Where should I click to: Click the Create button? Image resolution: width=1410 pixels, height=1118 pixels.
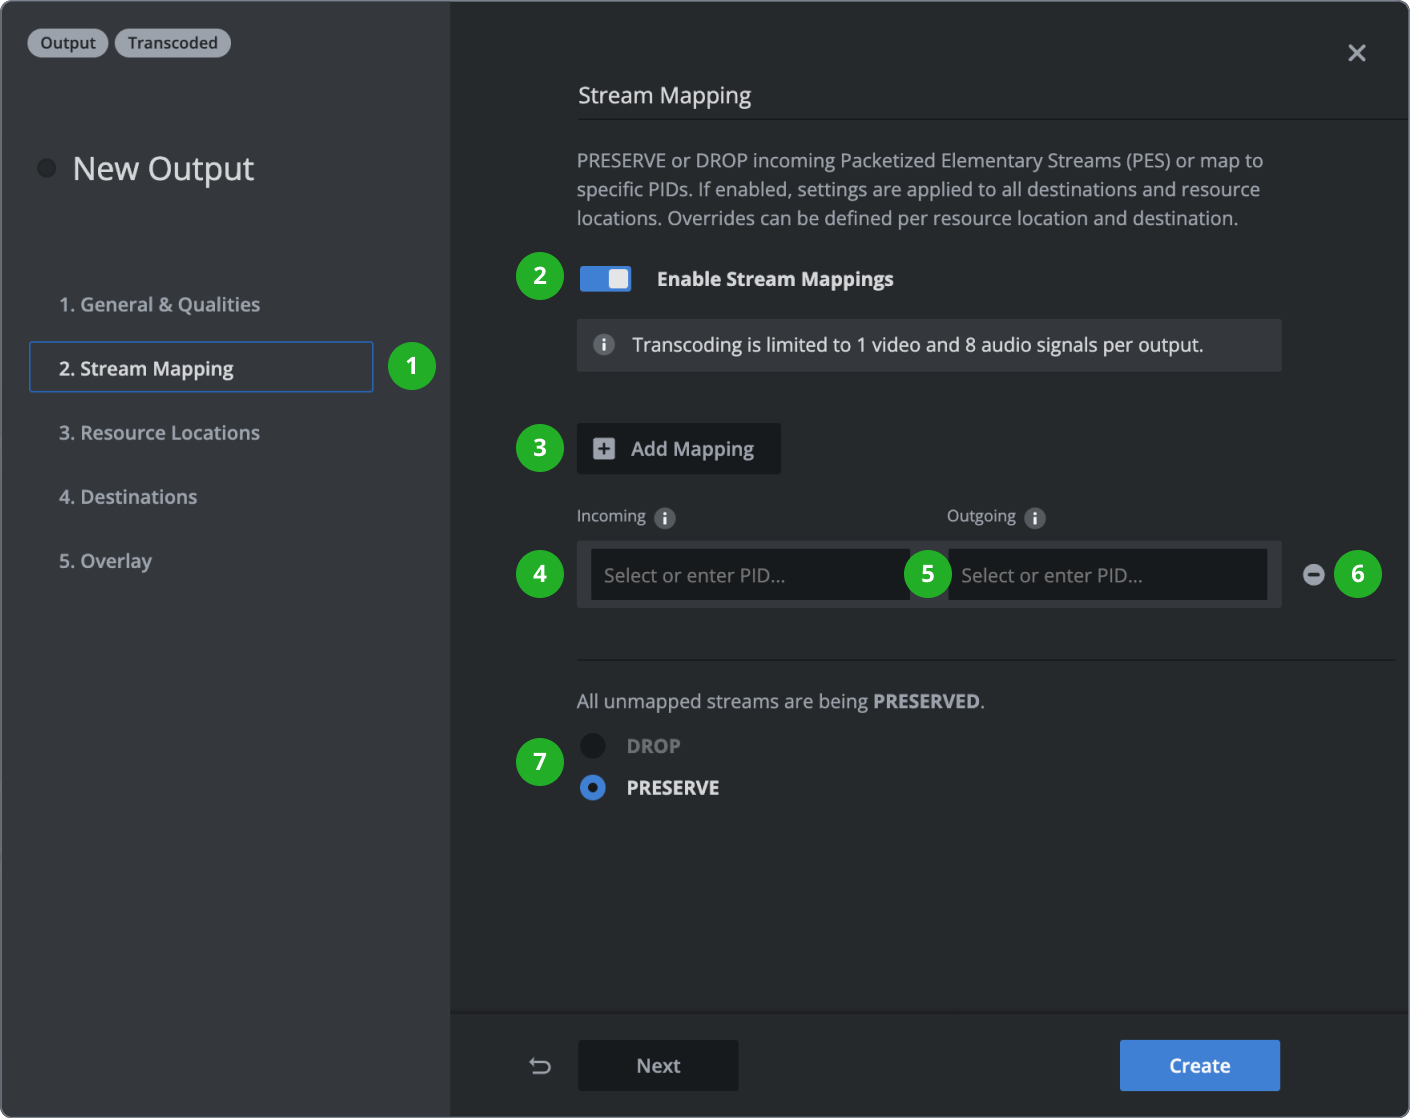pos(1199,1065)
